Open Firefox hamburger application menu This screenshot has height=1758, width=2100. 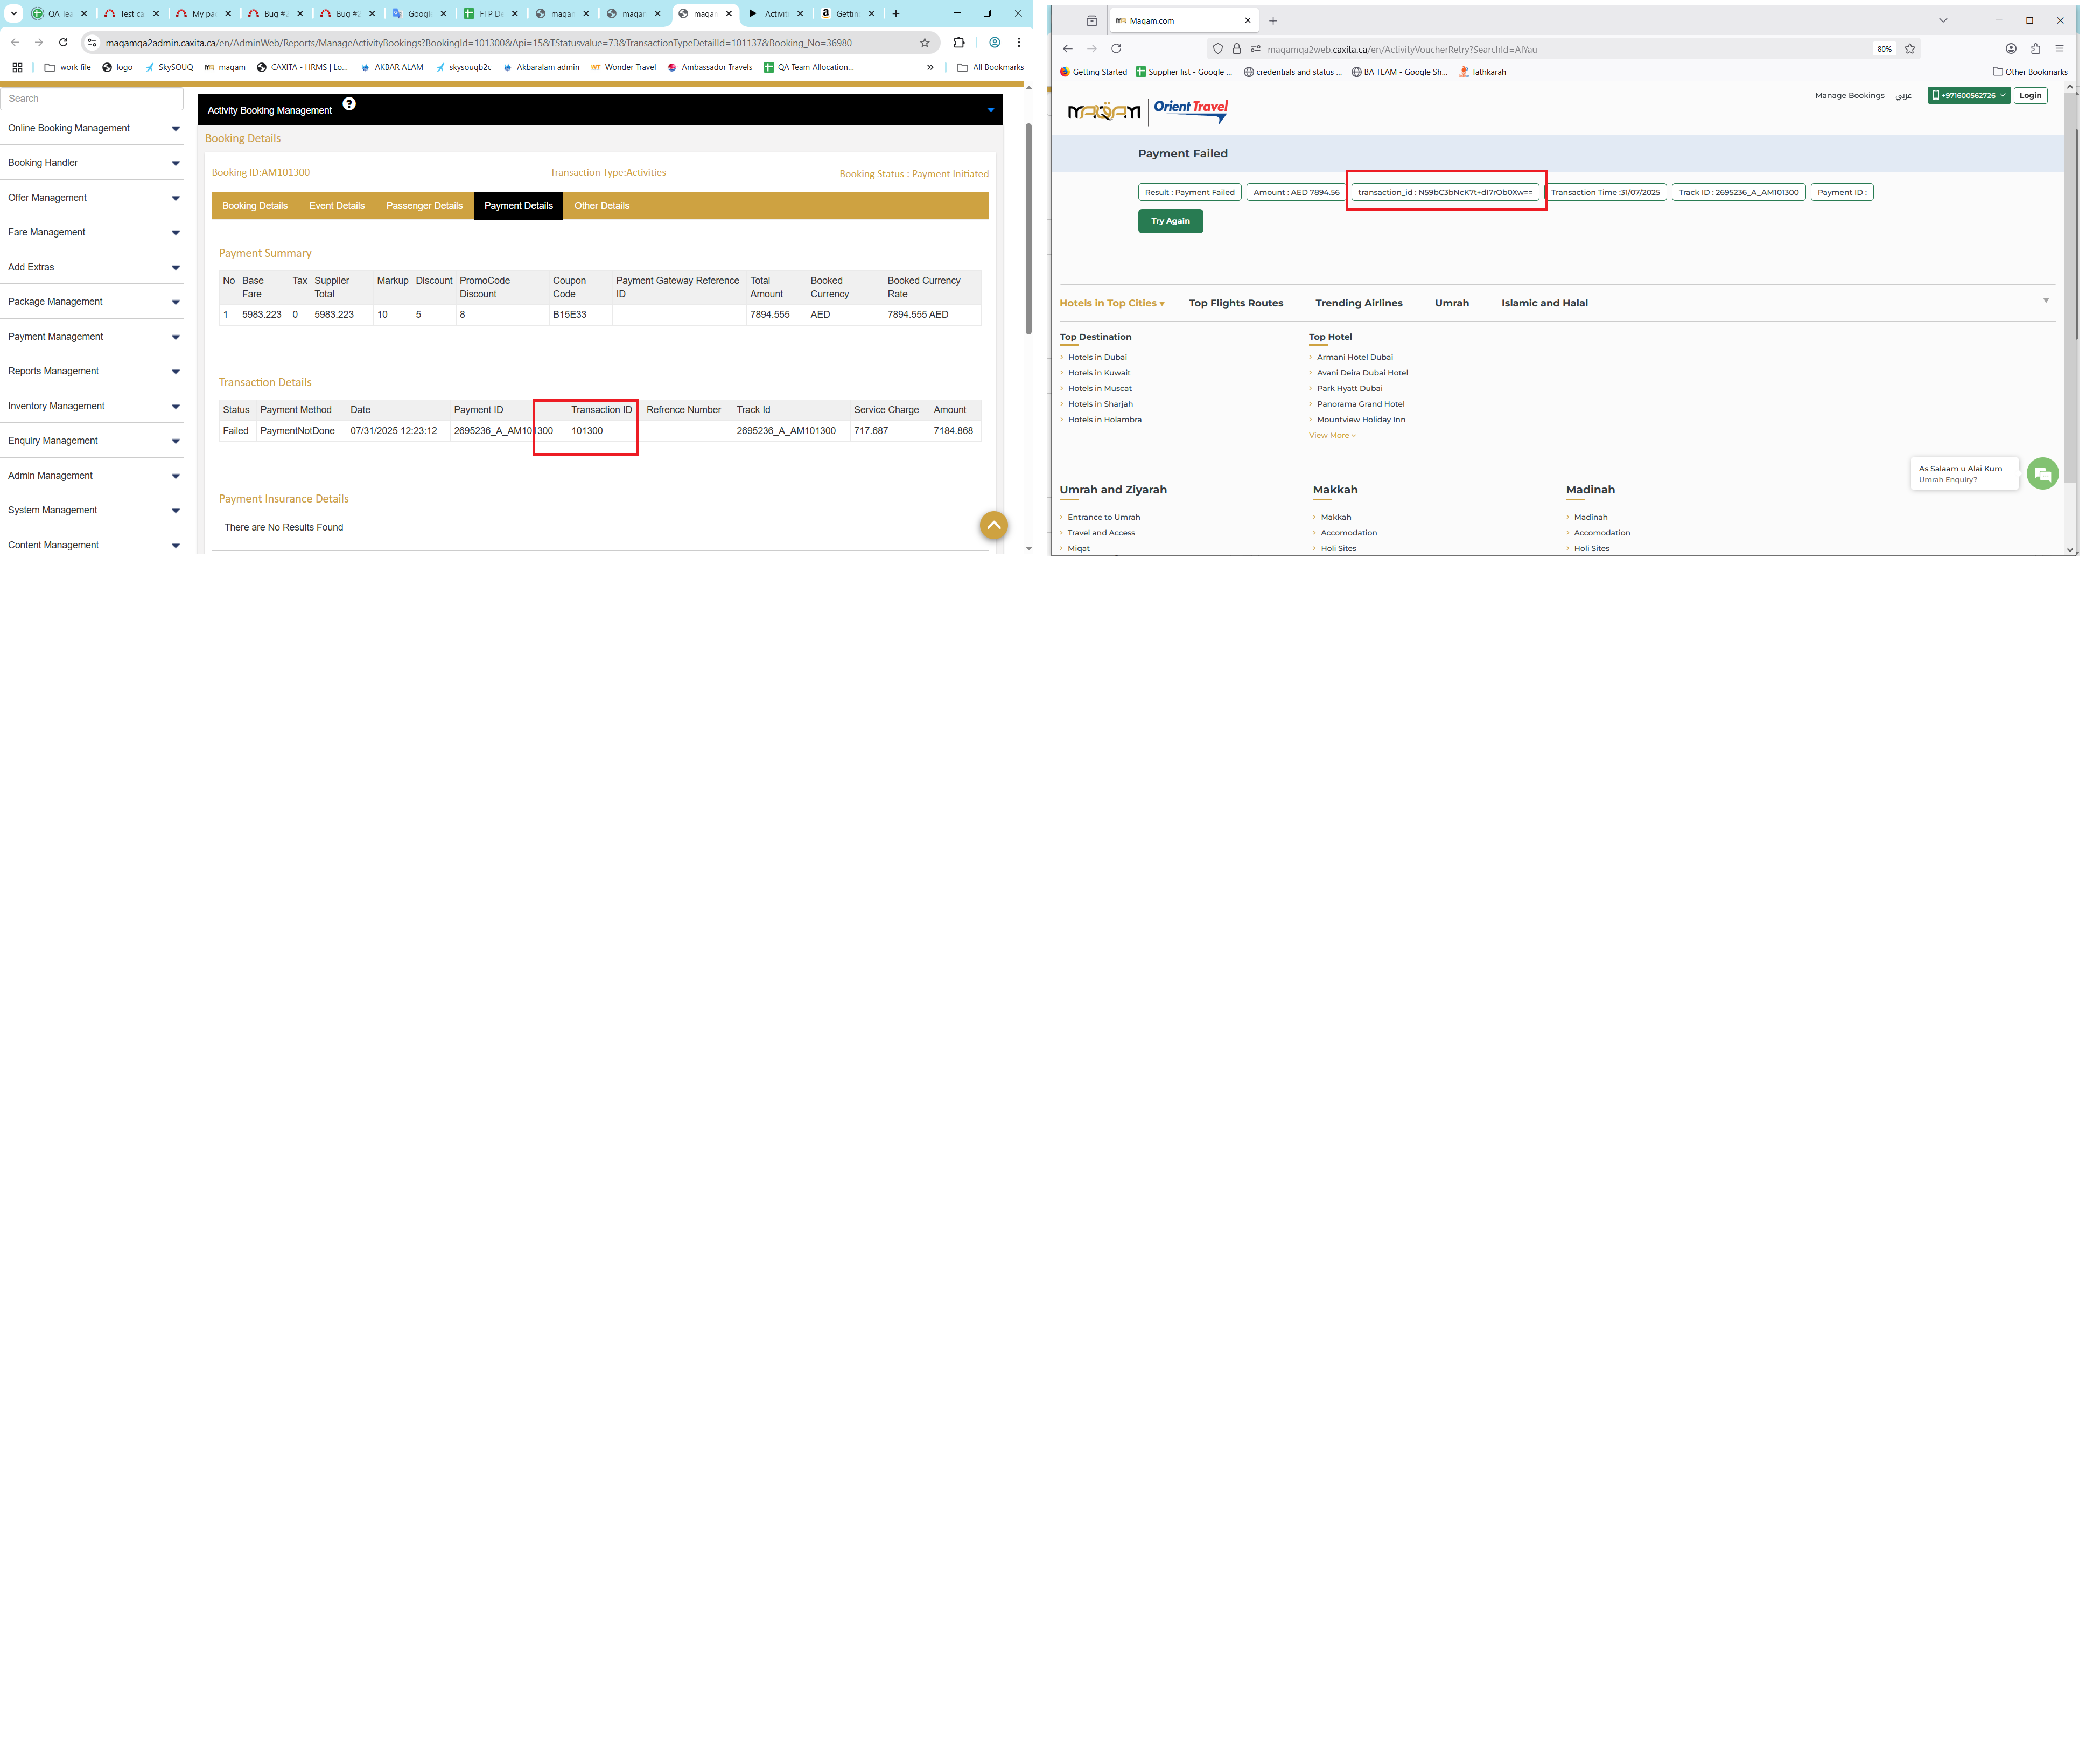click(2059, 49)
